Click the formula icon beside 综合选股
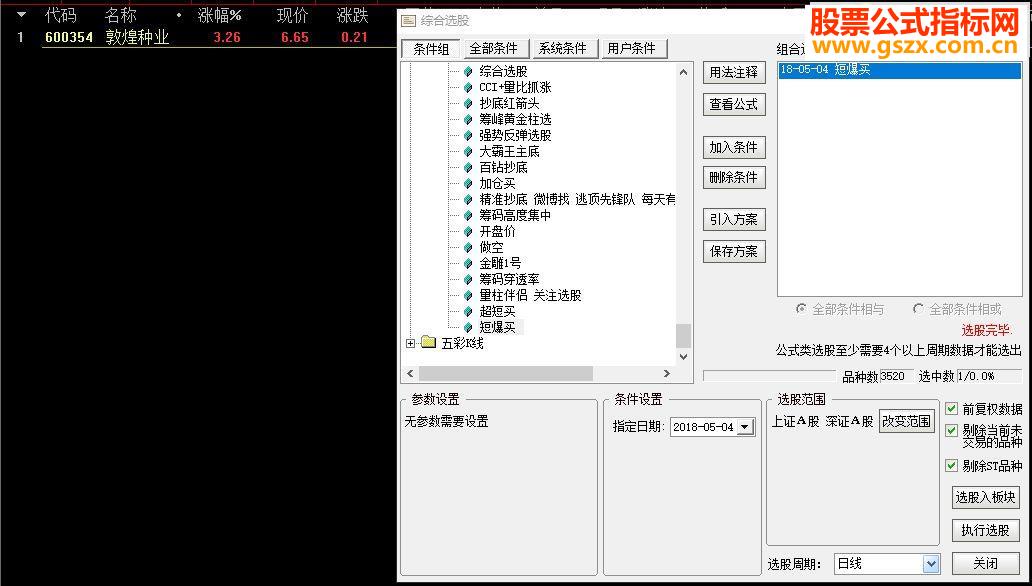1032x586 pixels. click(468, 72)
